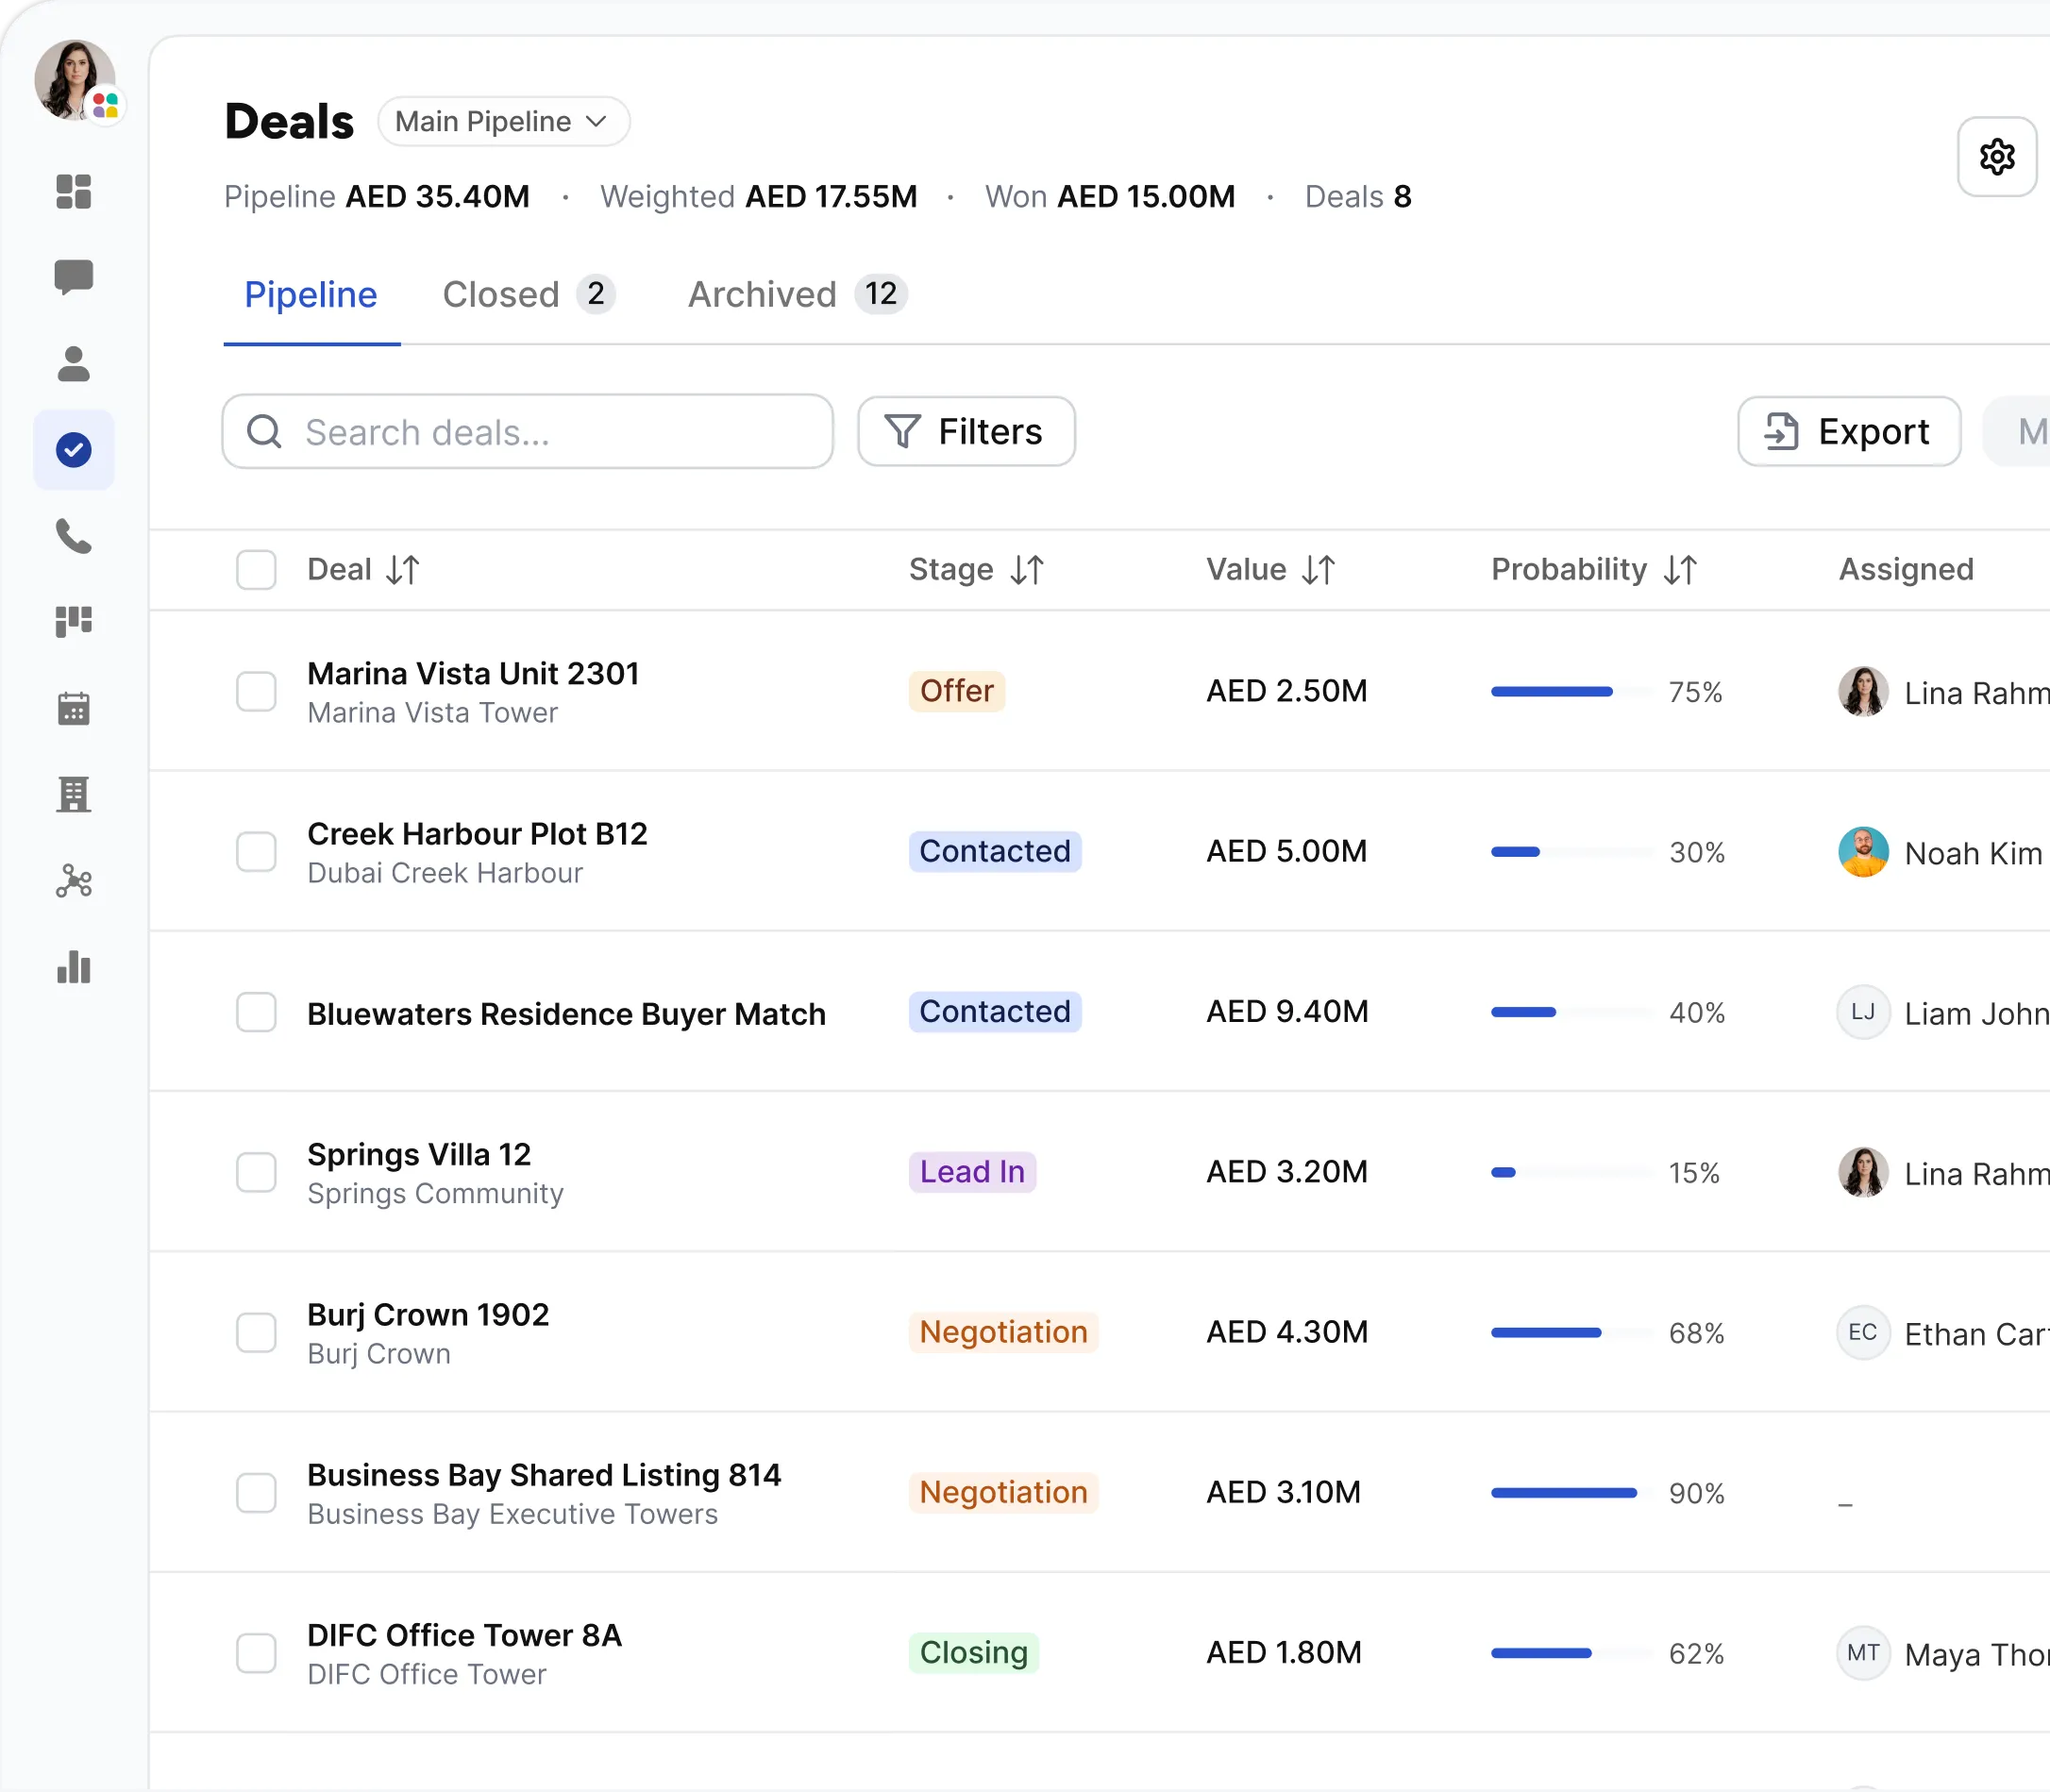The width and height of the screenshot is (2050, 1792).
Task: Check the Springs Villa 12 row
Action: 256,1172
